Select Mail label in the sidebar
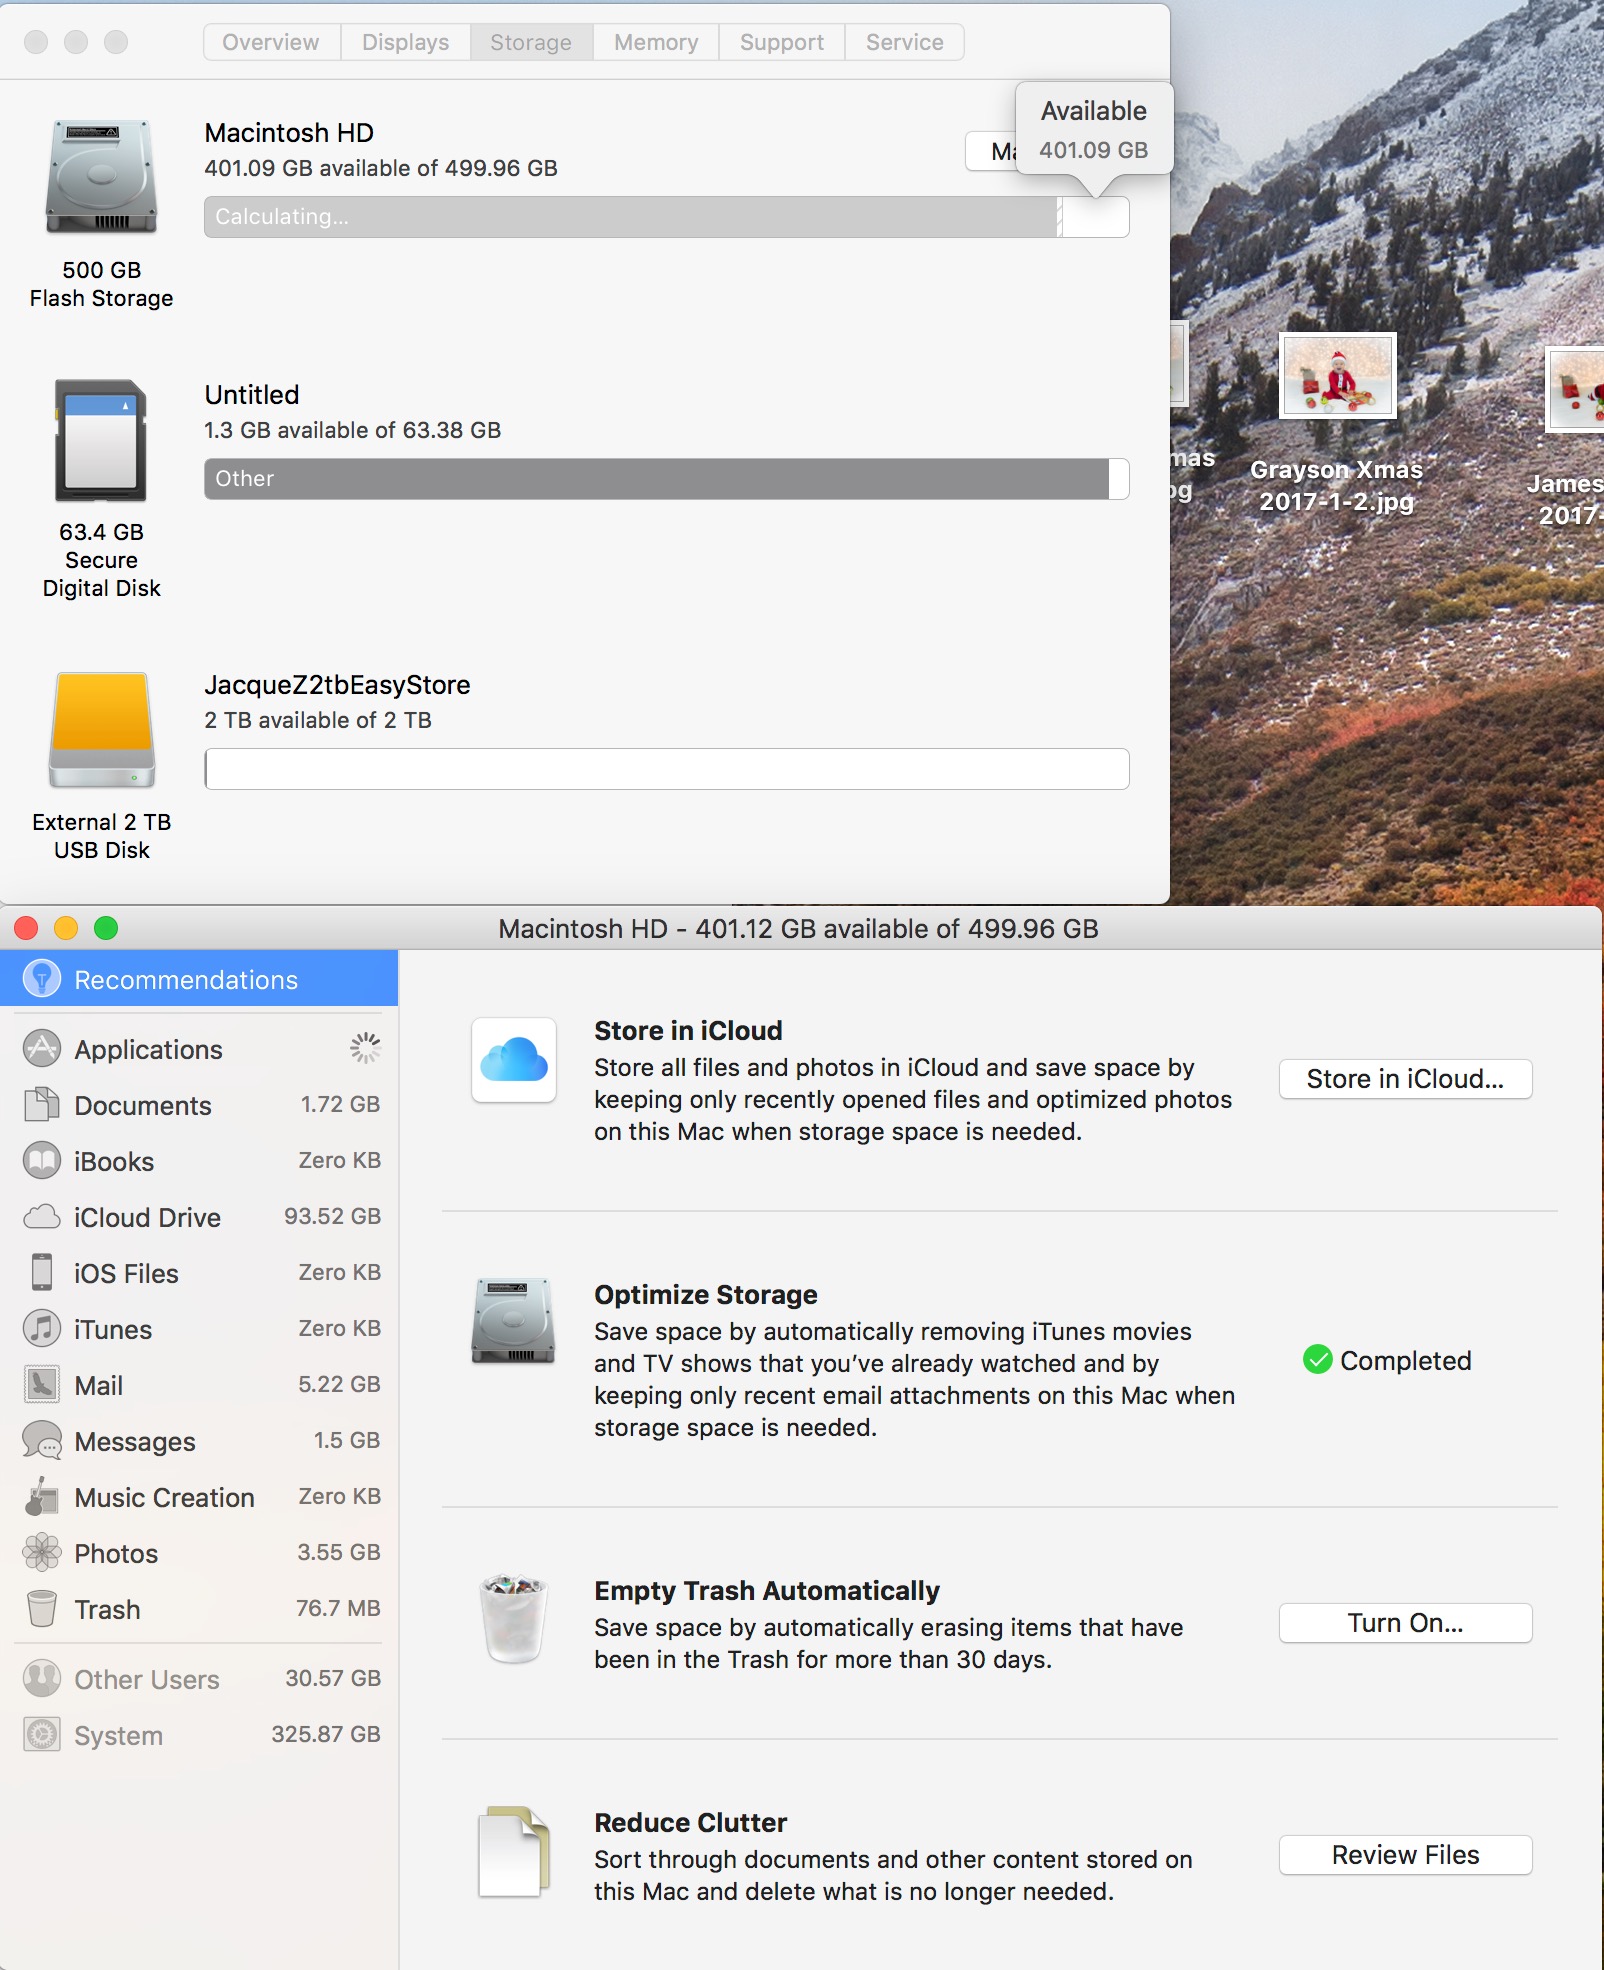Image resolution: width=1604 pixels, height=1970 pixels. tap(99, 1385)
